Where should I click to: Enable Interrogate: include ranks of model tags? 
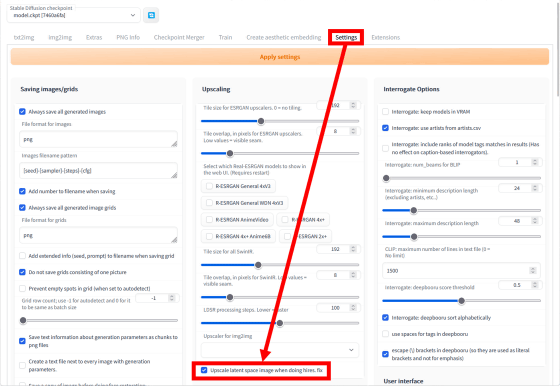pyautogui.click(x=385, y=148)
